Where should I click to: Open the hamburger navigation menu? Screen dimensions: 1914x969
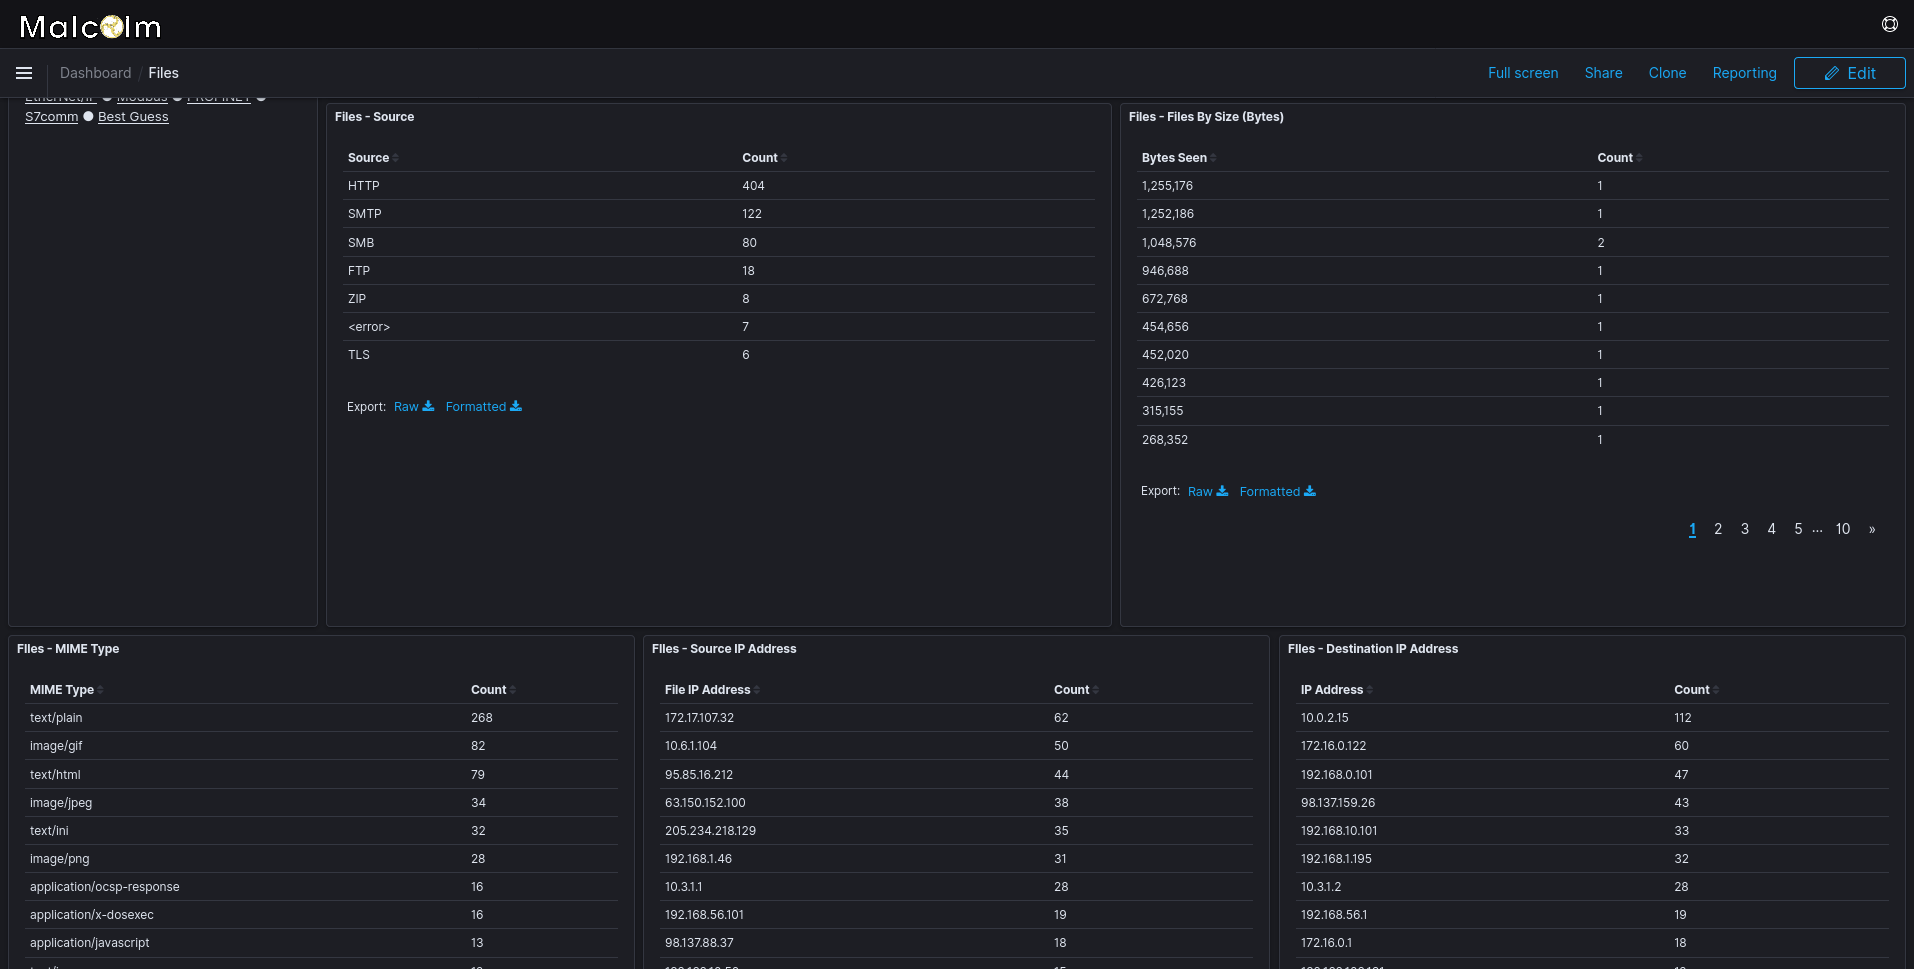[24, 73]
